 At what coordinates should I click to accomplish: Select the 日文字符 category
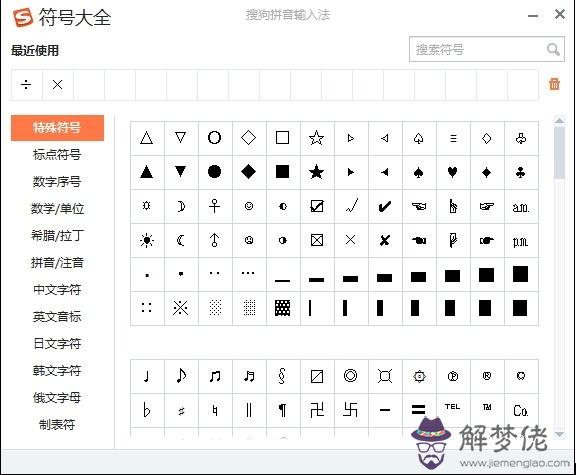tap(57, 343)
